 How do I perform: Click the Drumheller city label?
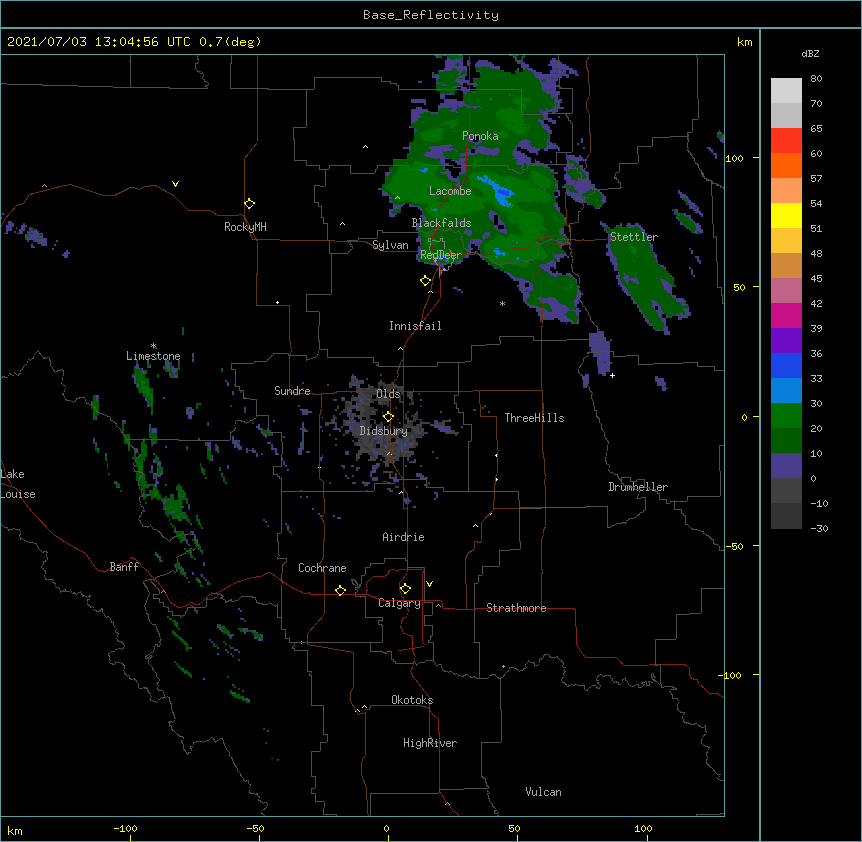coord(638,487)
